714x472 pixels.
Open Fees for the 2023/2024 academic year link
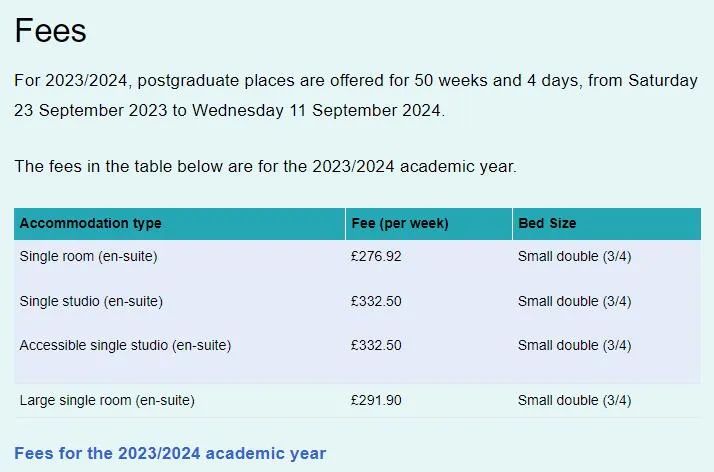170,453
